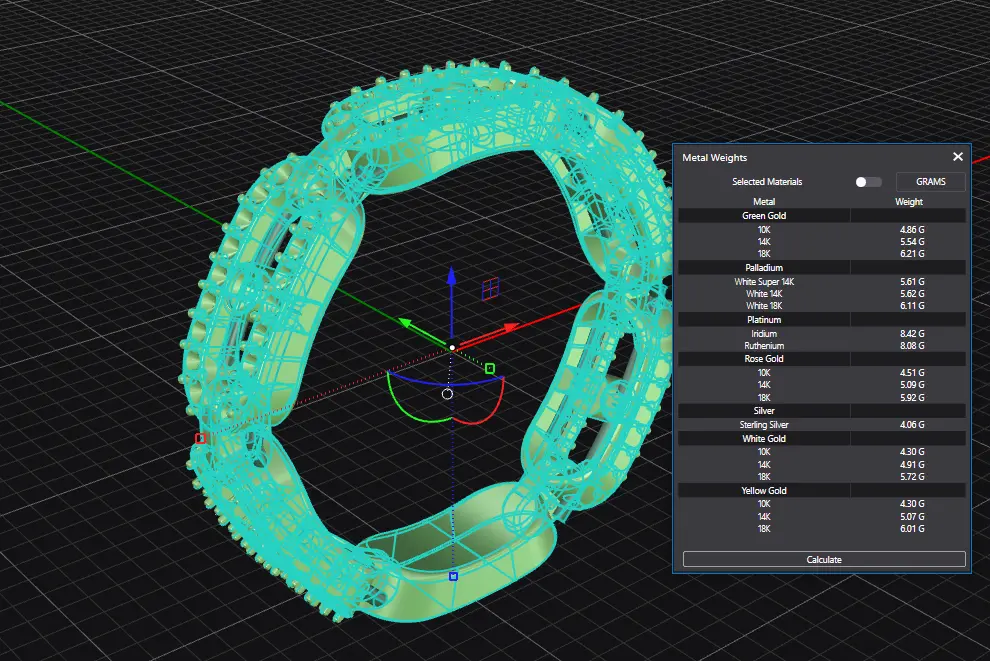
Task: Click the green Y-axis gizmo arrow
Action: 406,323
